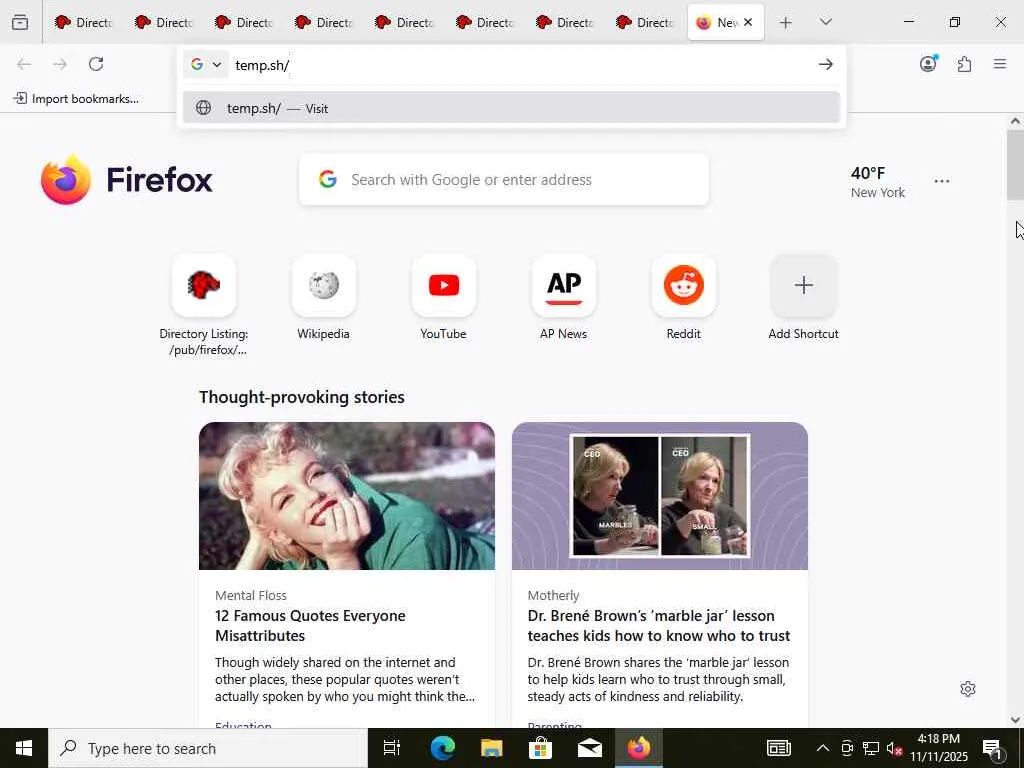Open Dr. Brené Brown marble jar story

[659, 626]
